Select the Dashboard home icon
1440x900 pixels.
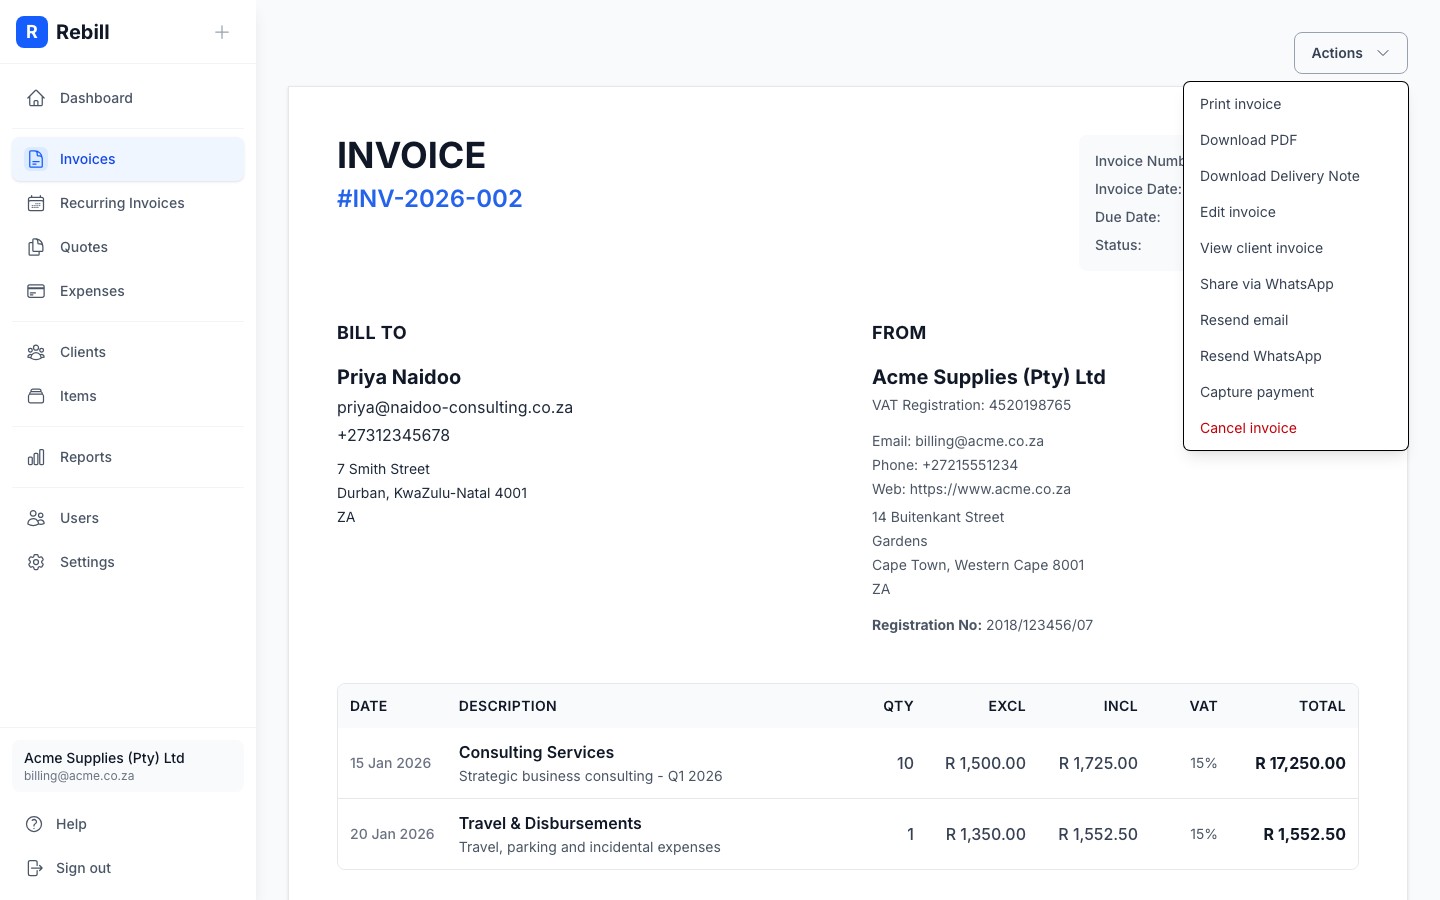(36, 98)
